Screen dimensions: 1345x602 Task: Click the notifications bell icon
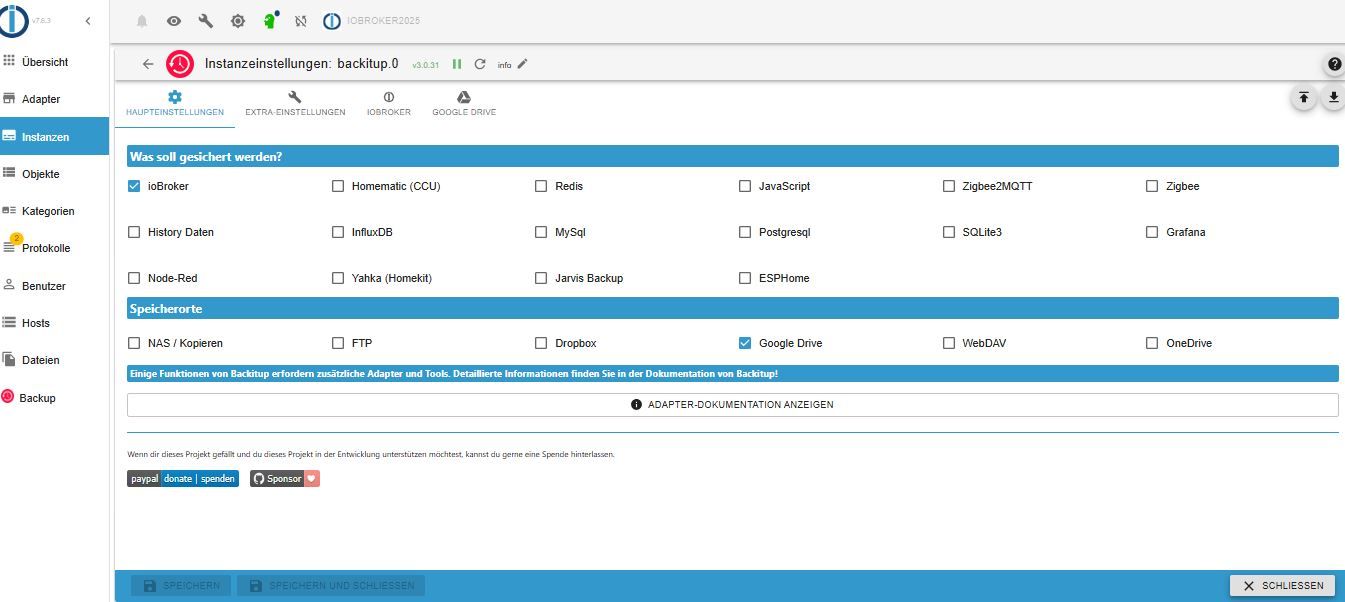(x=142, y=21)
